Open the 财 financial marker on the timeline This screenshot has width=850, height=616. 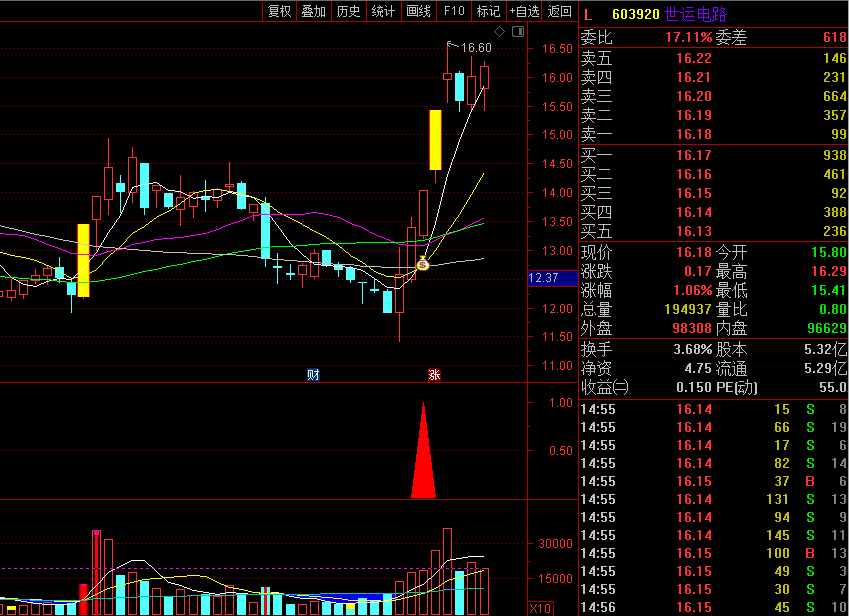(313, 375)
